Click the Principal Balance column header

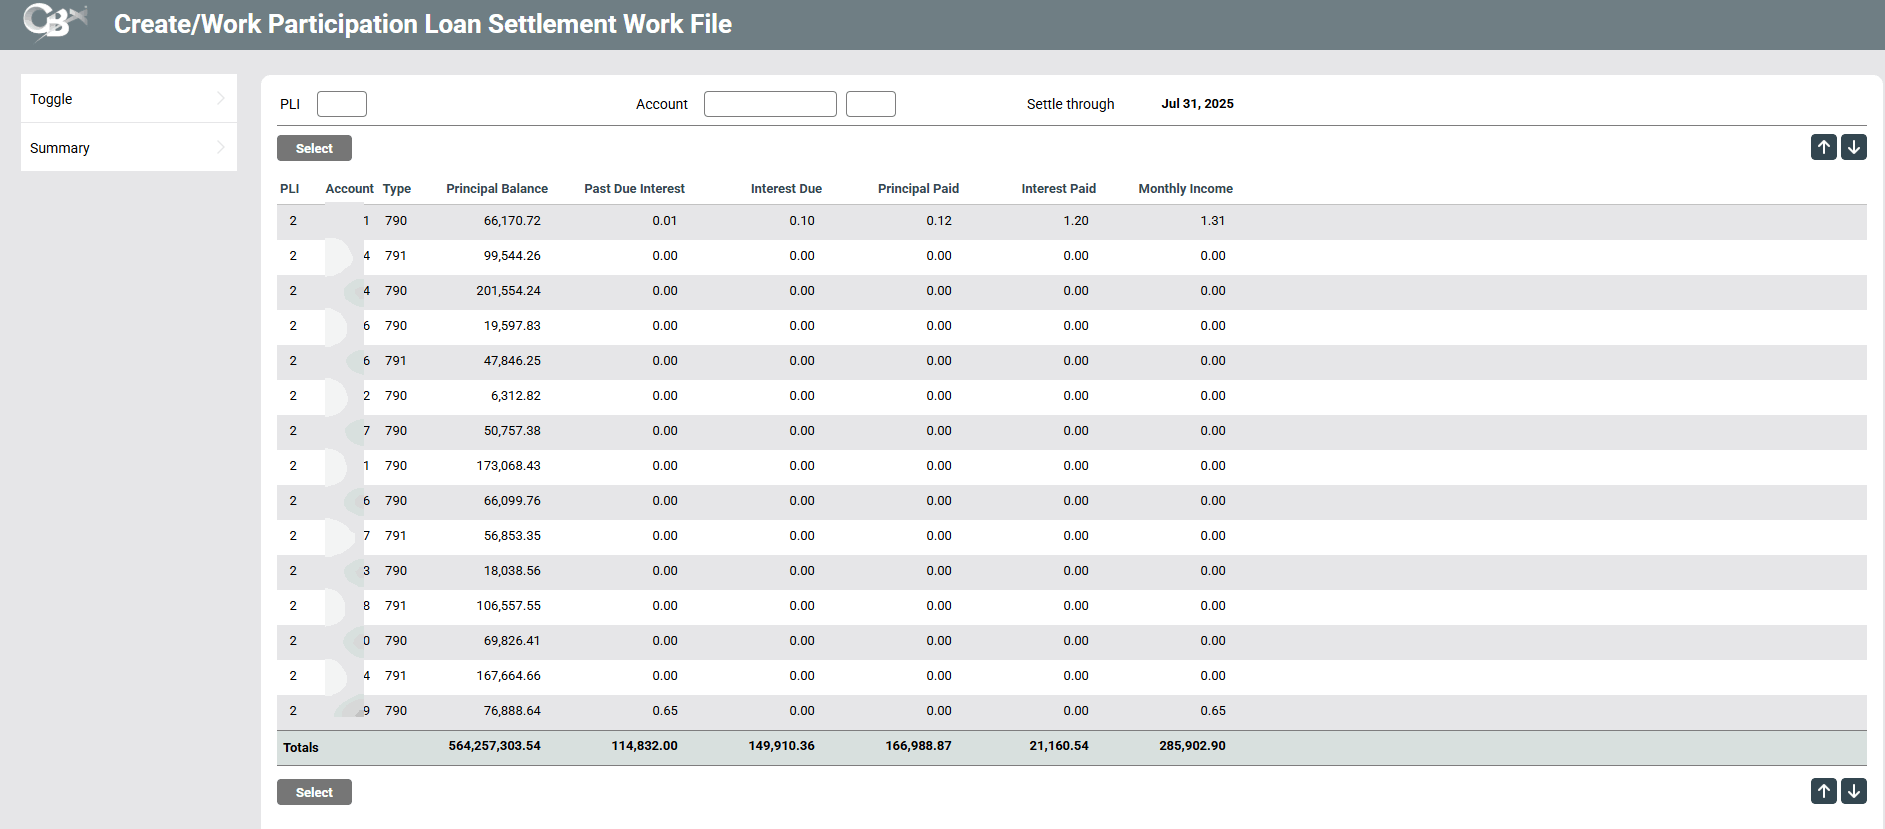(x=496, y=188)
